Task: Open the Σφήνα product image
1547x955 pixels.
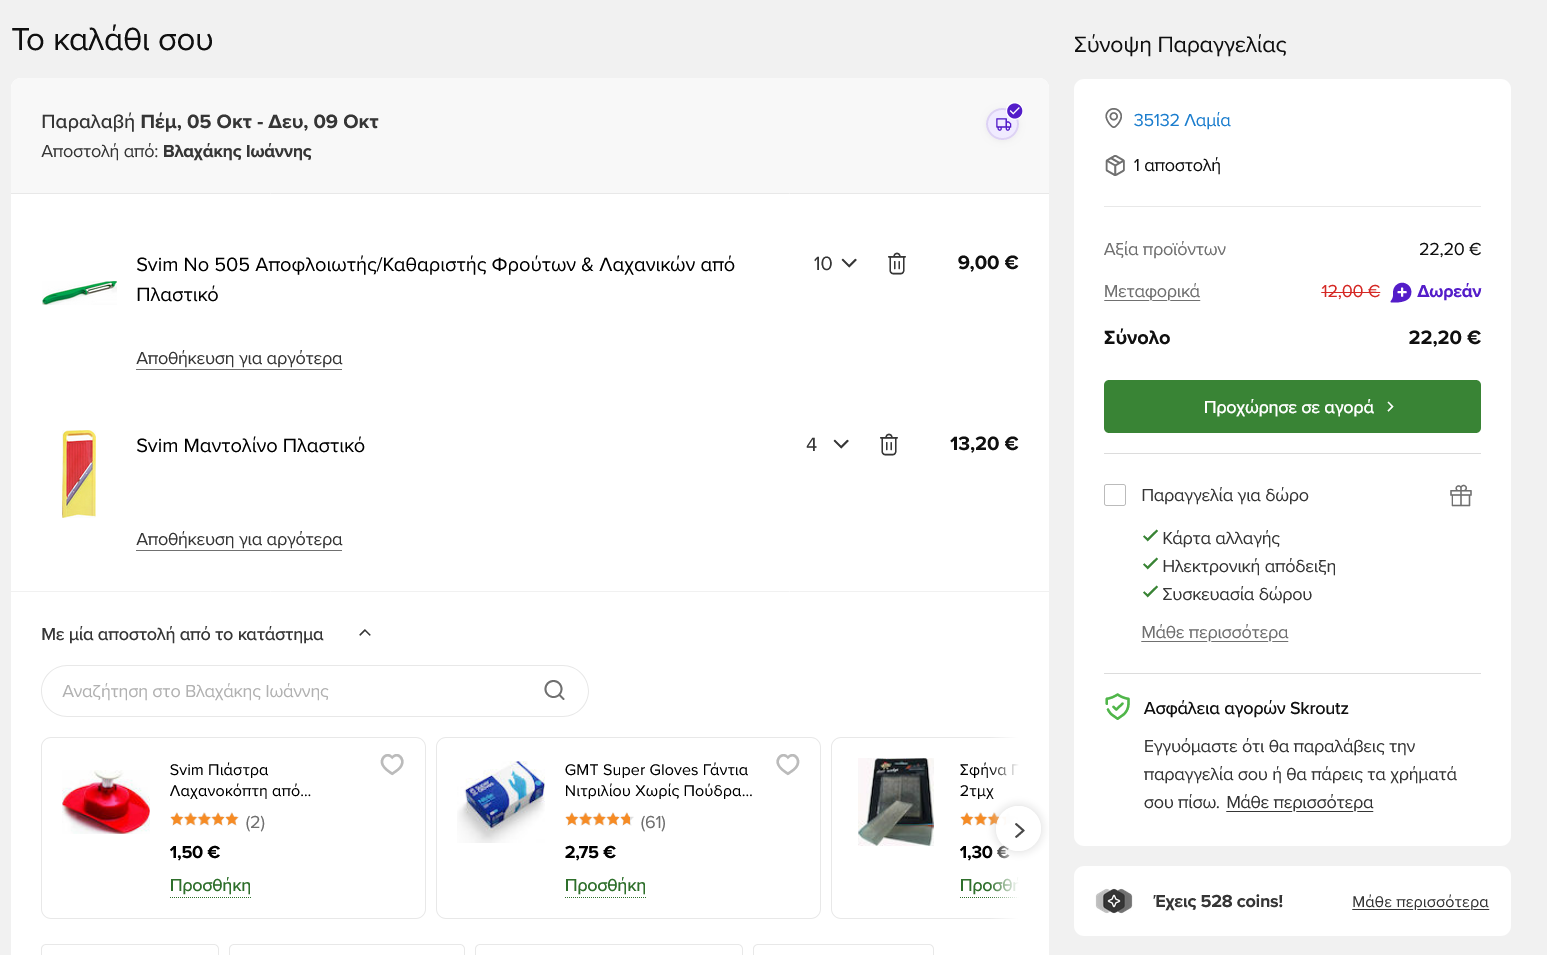Action: [896, 802]
